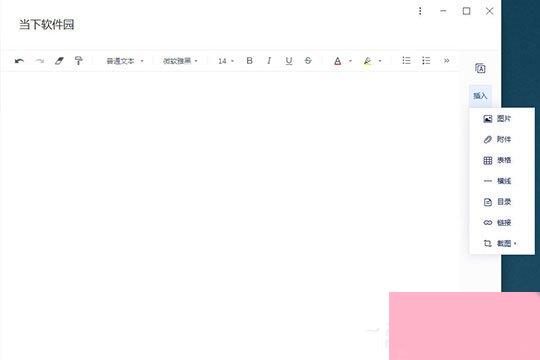Clear formatting with eraser icon
The width and height of the screenshot is (540, 360).
[x=59, y=61]
